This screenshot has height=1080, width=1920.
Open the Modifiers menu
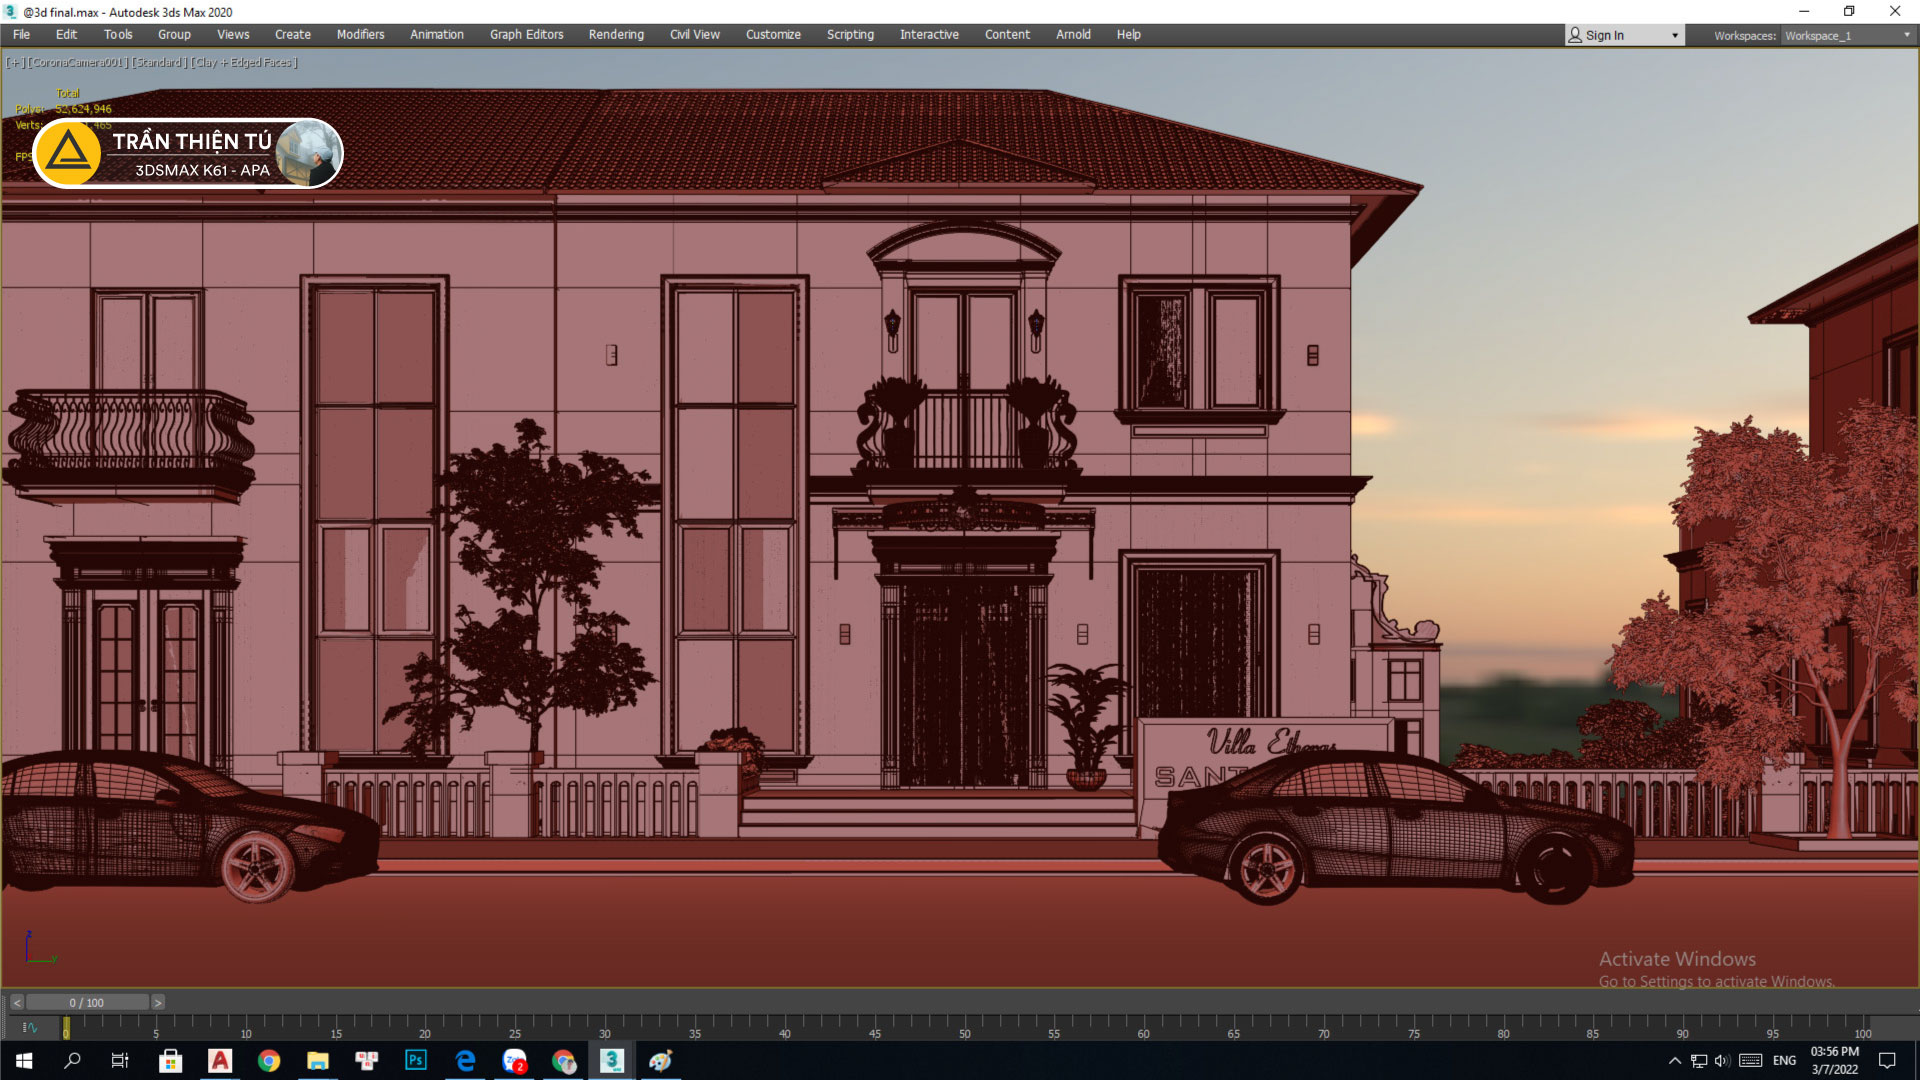pyautogui.click(x=360, y=34)
